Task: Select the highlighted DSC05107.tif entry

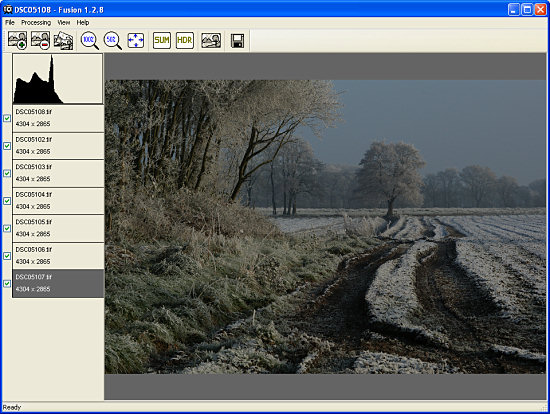Action: click(58, 283)
